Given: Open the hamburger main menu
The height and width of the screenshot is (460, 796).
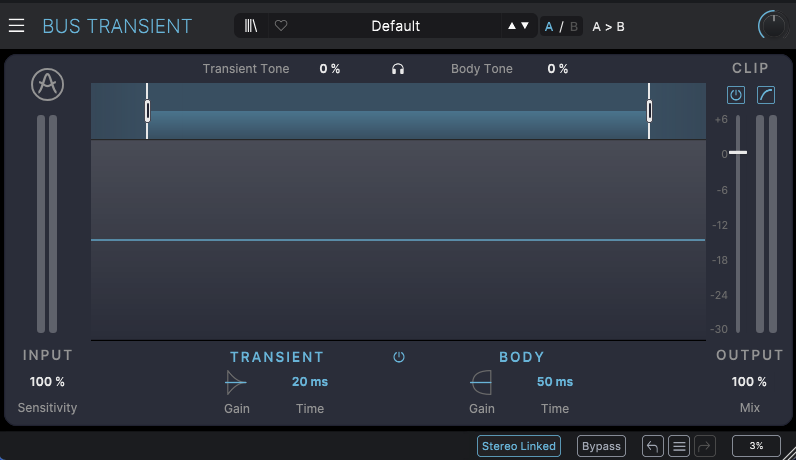Looking at the screenshot, I should [x=17, y=26].
